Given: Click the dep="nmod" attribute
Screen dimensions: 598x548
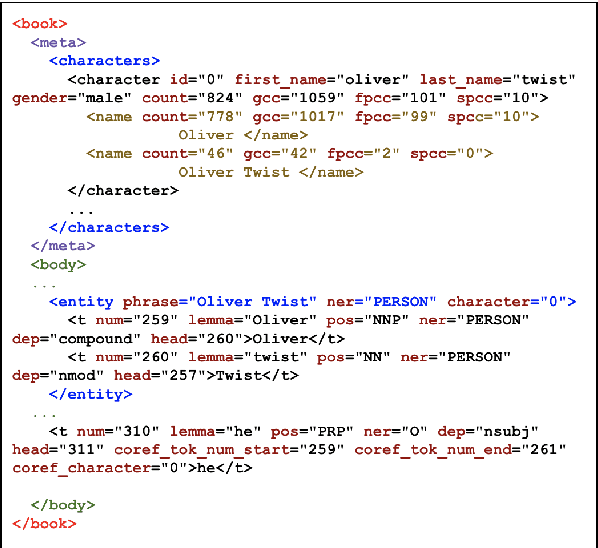Looking at the screenshot, I should (58, 376).
